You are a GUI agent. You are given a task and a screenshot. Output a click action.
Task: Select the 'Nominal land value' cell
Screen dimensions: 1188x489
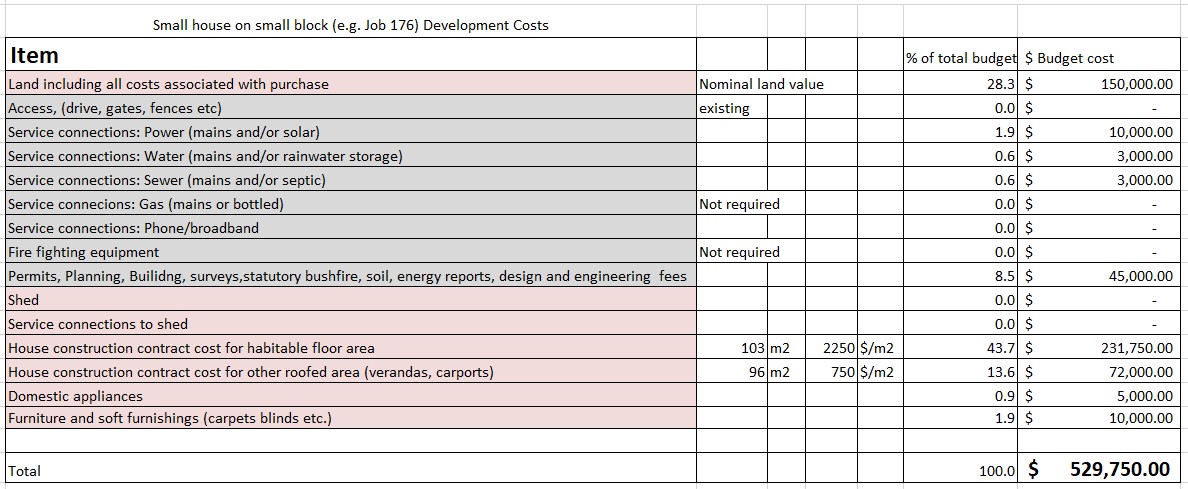[761, 84]
